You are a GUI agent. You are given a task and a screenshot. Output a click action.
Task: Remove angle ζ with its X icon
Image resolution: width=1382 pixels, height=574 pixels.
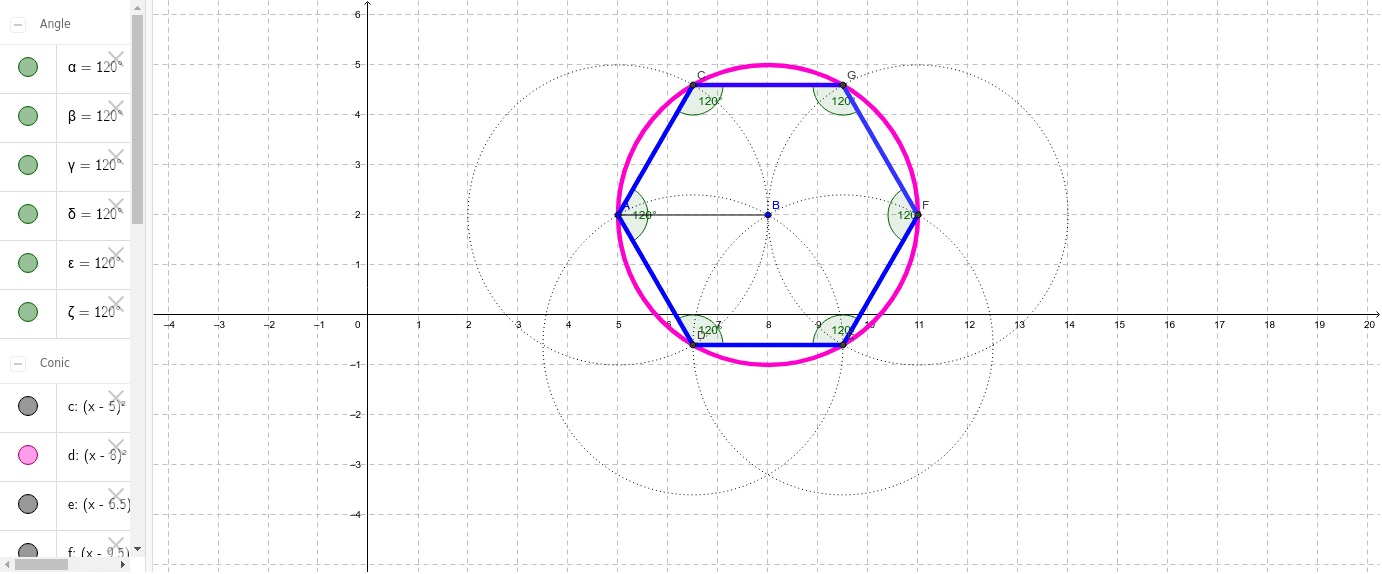point(116,304)
